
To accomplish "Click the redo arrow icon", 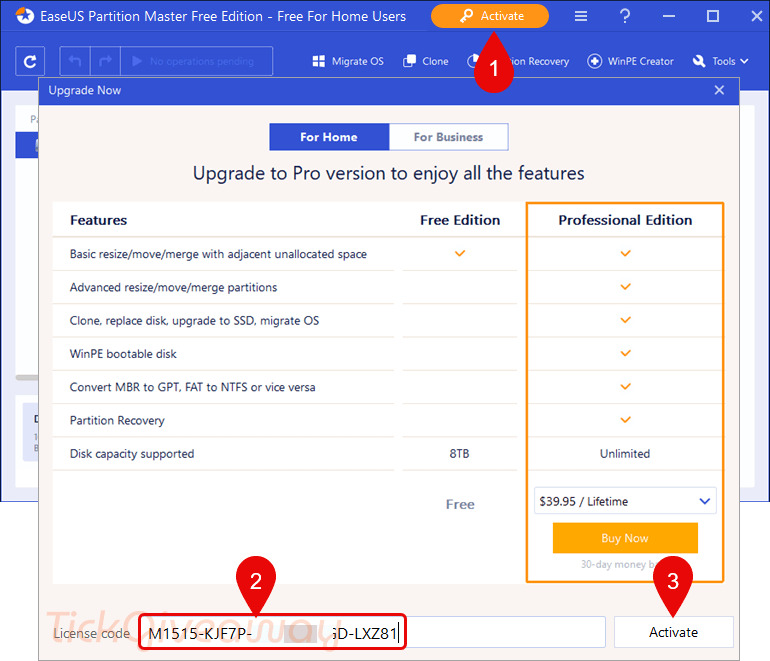I will 105,61.
